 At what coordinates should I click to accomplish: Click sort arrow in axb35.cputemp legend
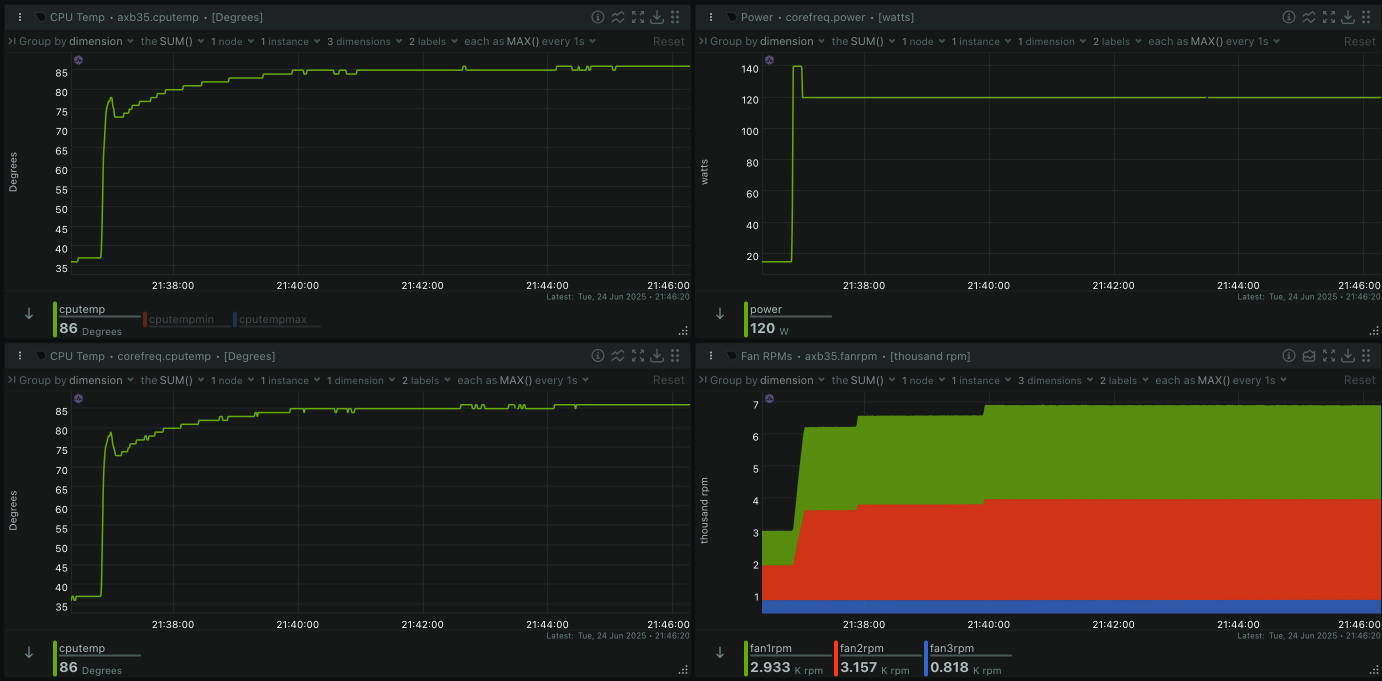point(29,314)
